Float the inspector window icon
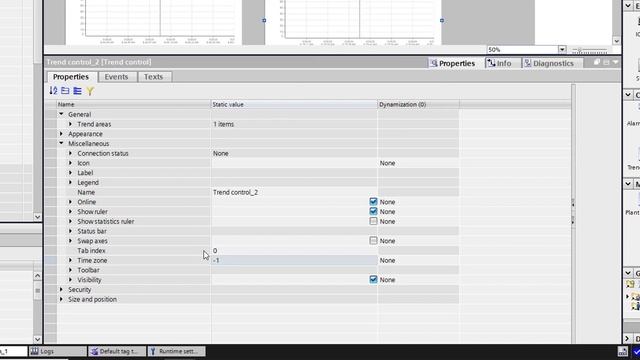 597,62
